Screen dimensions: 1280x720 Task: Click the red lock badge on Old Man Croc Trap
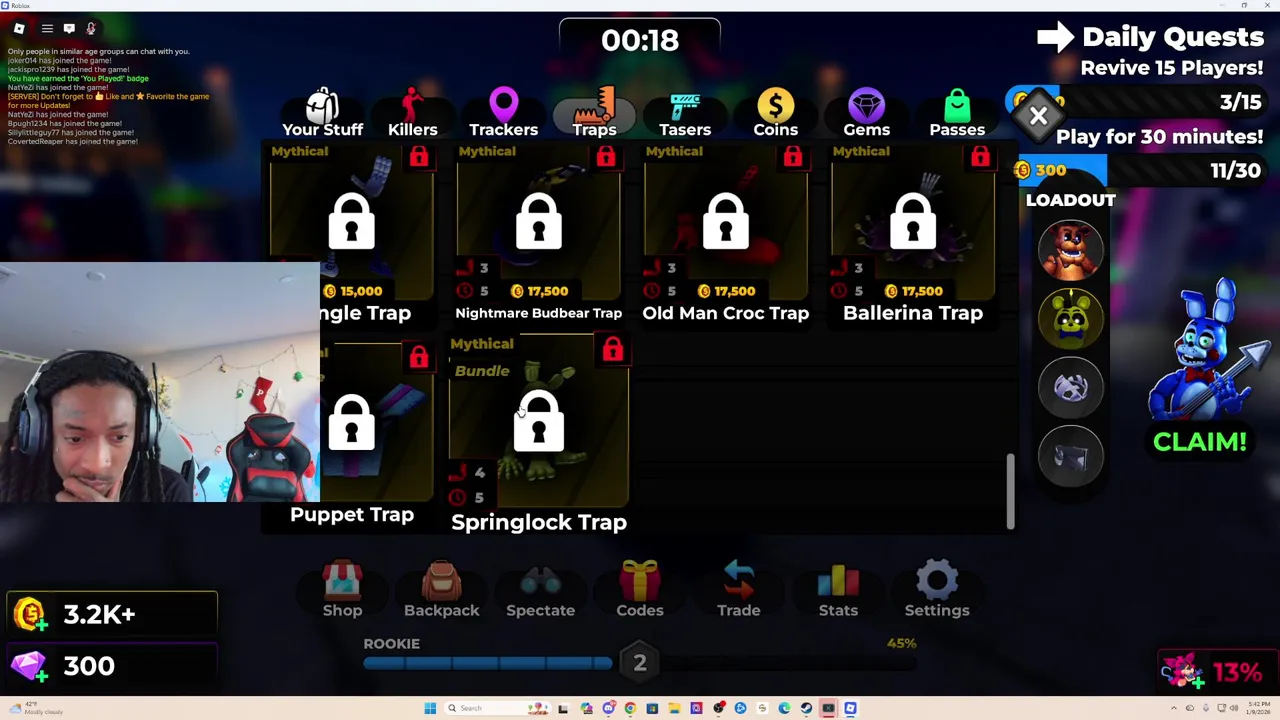(x=793, y=157)
